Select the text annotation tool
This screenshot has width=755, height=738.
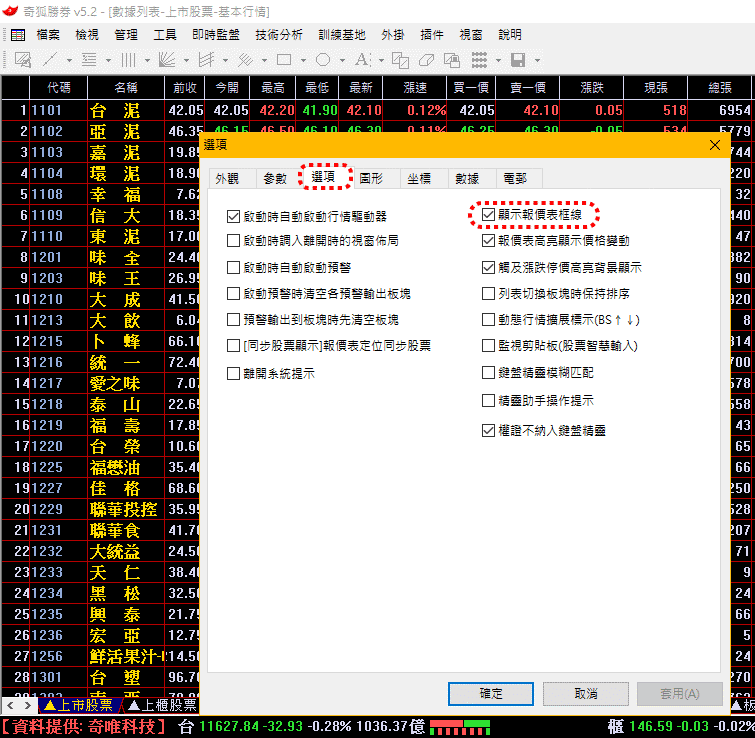coord(362,60)
